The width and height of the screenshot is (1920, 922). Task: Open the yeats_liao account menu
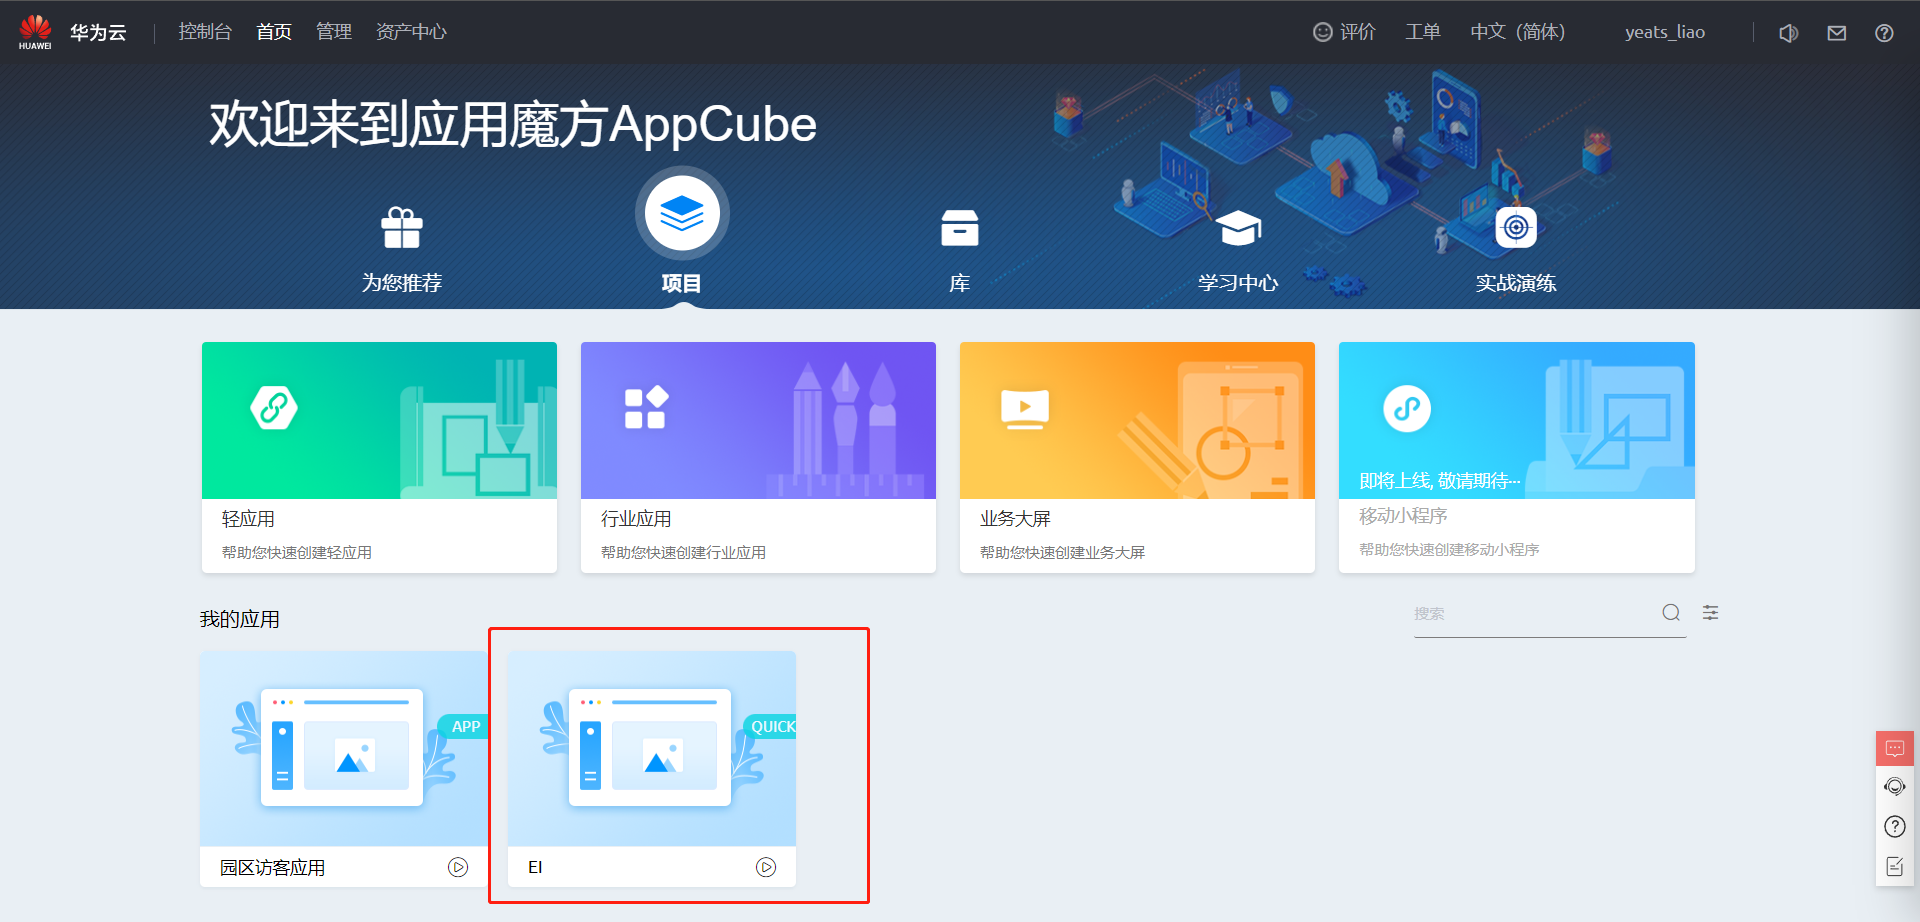click(1665, 32)
